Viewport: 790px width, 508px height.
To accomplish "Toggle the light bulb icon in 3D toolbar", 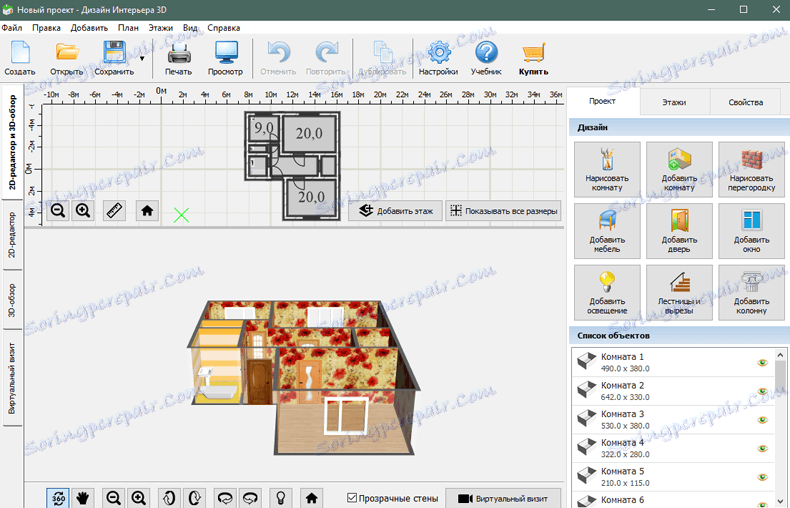I will point(281,498).
